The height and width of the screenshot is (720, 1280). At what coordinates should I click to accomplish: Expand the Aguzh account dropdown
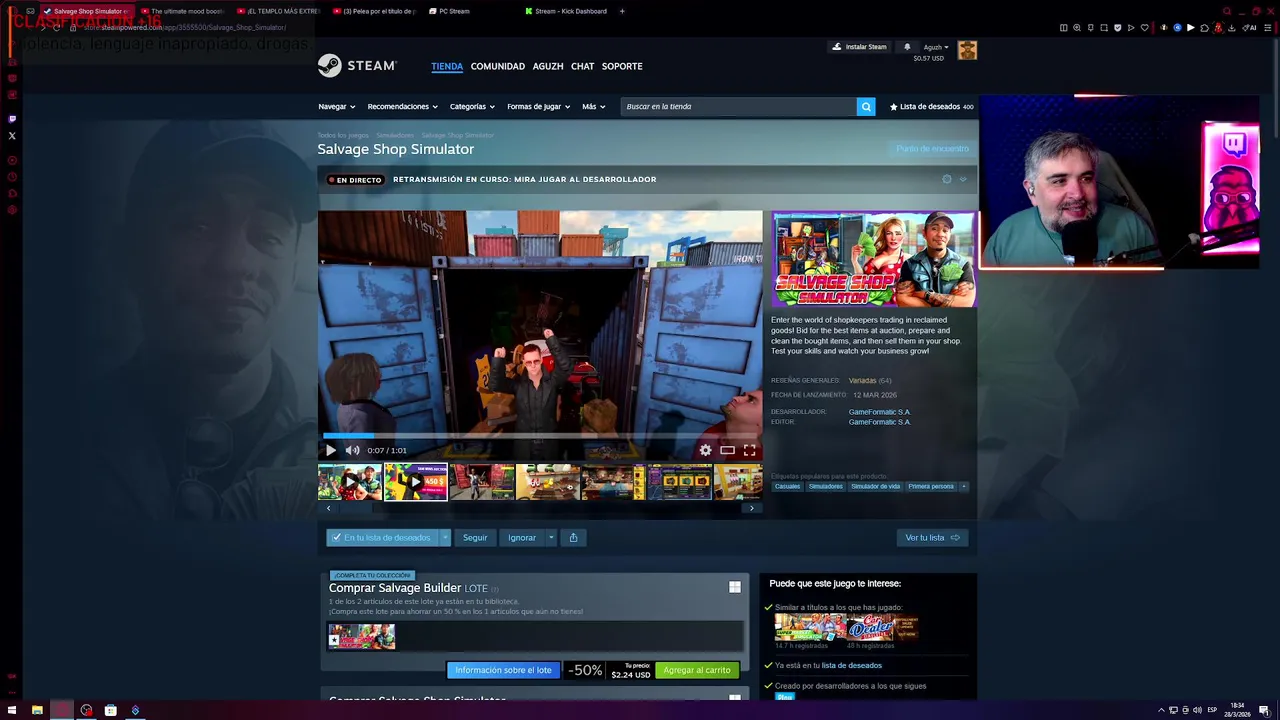[x=936, y=47]
